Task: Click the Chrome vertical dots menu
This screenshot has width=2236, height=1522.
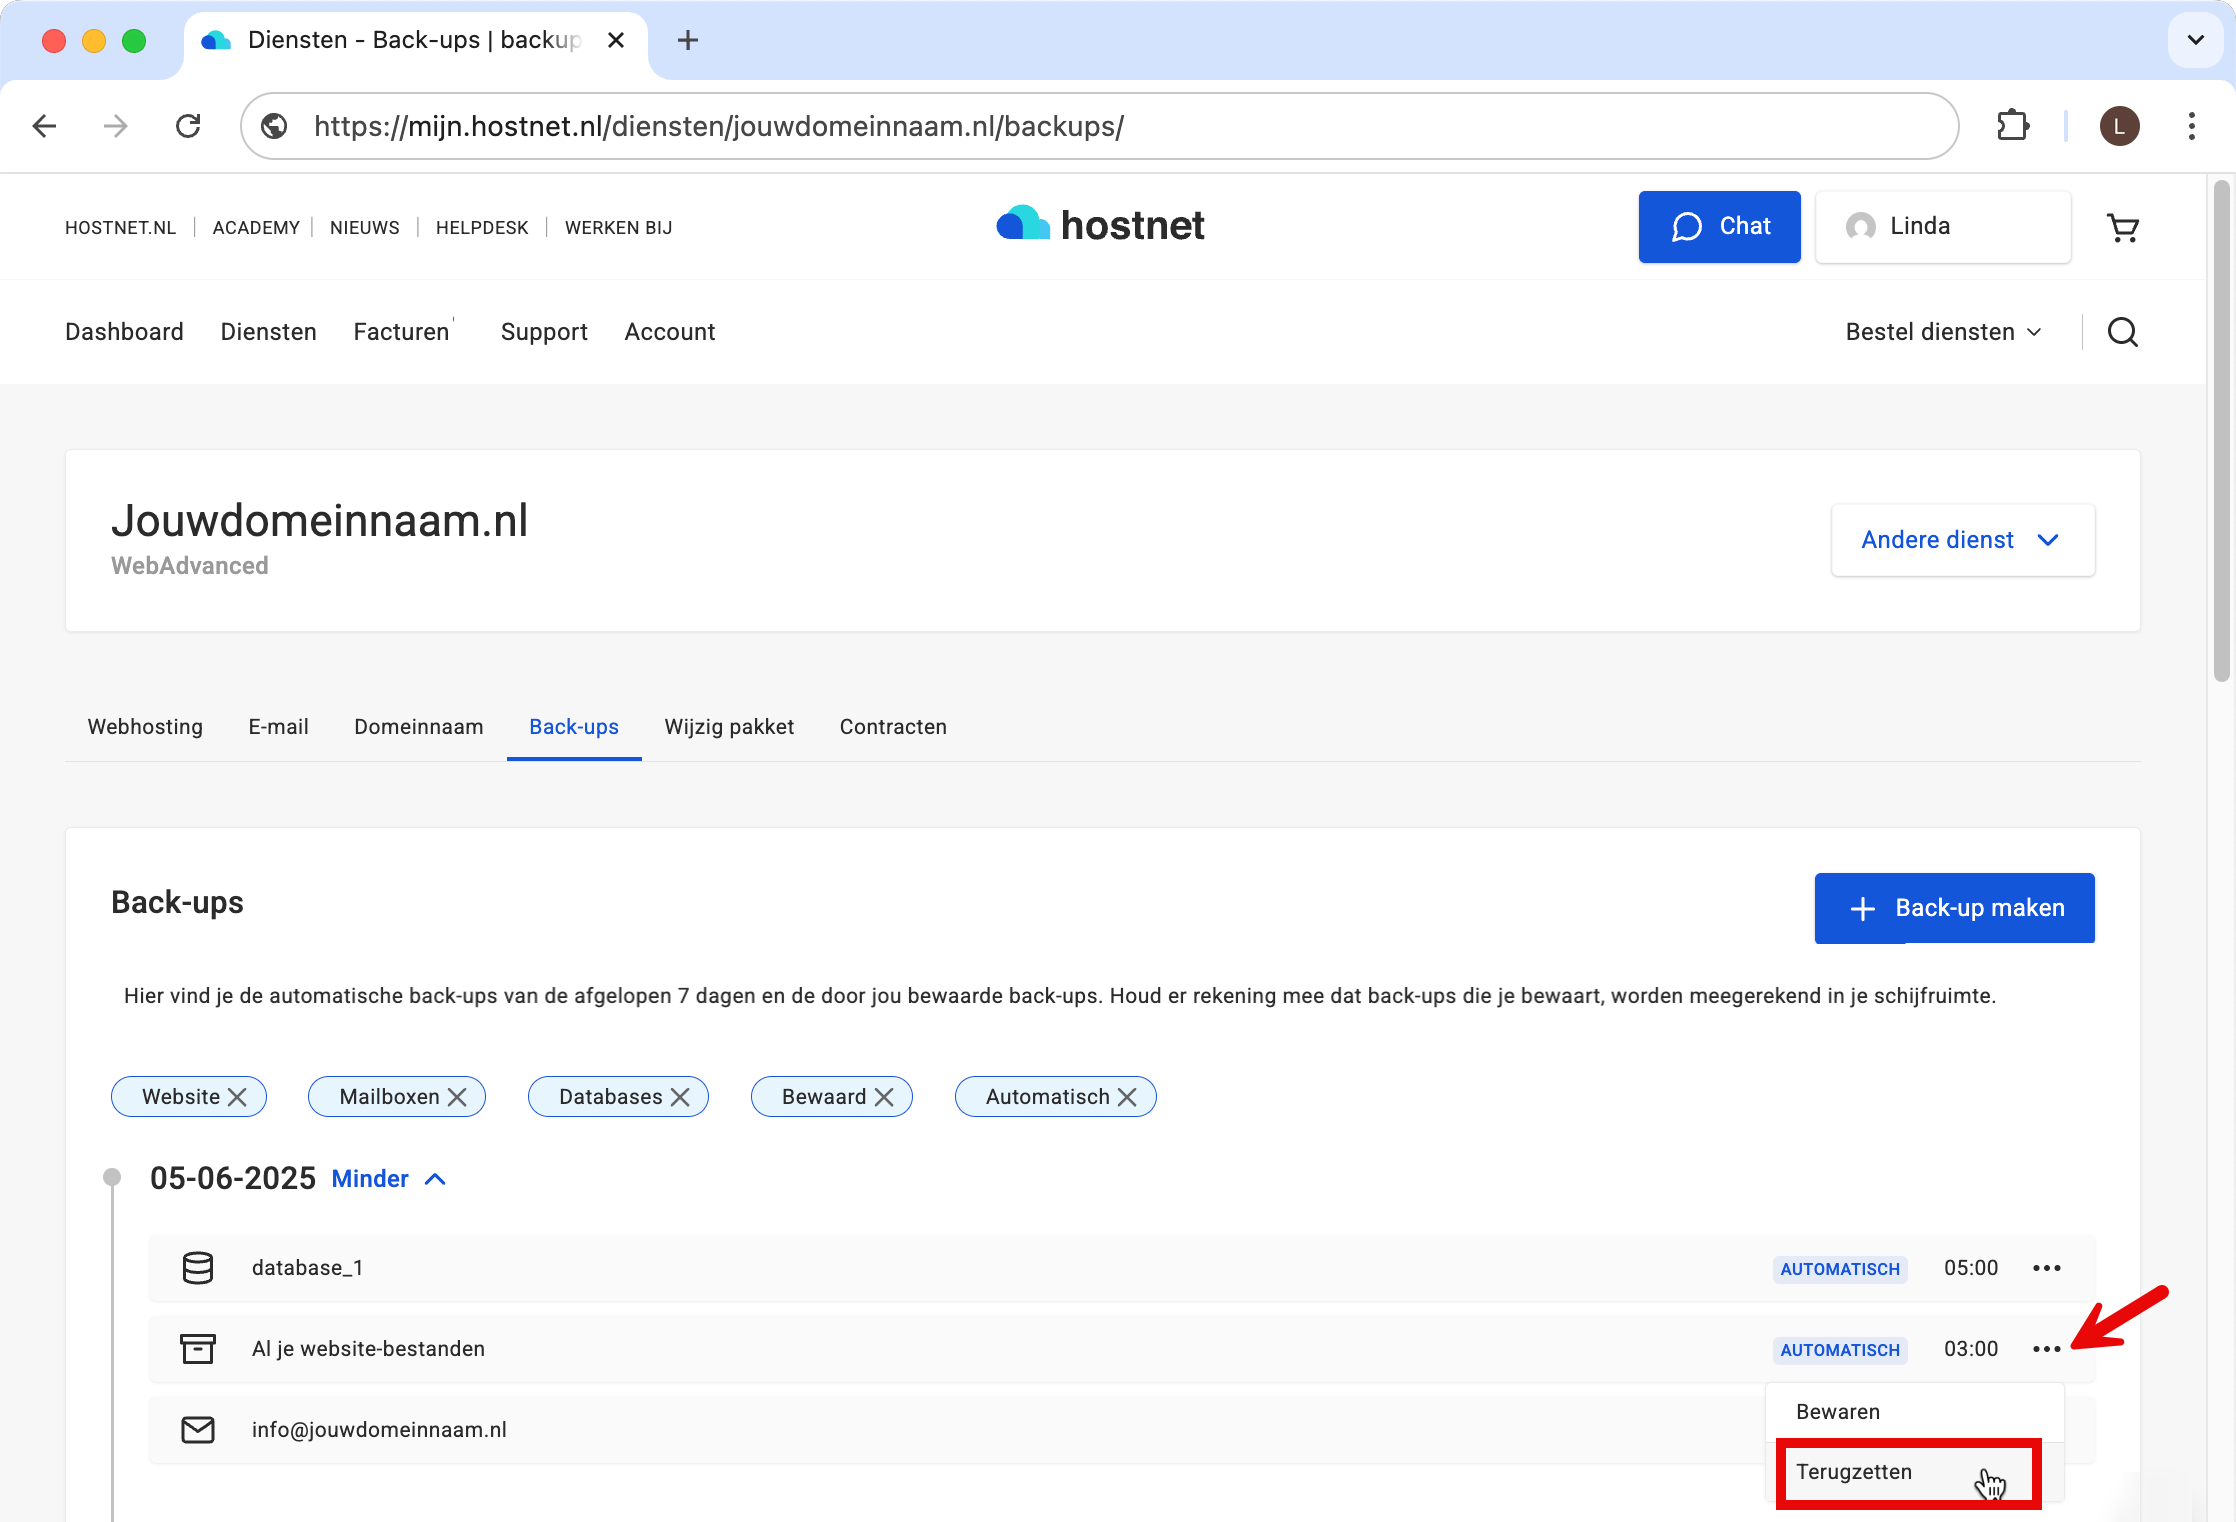Action: tap(2191, 126)
